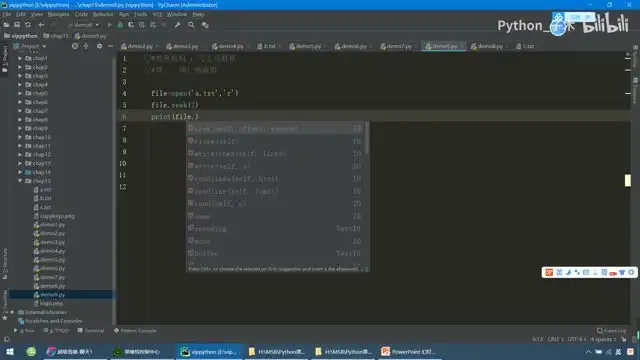Switch to the demo7.py editor tab

pyautogui.click(x=396, y=46)
